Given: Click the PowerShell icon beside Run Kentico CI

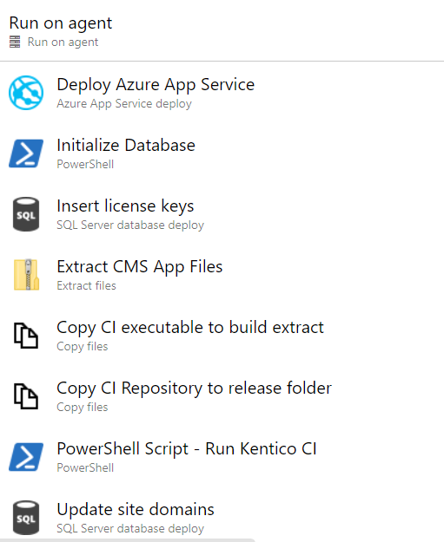Looking at the screenshot, I should pyautogui.click(x=26, y=457).
